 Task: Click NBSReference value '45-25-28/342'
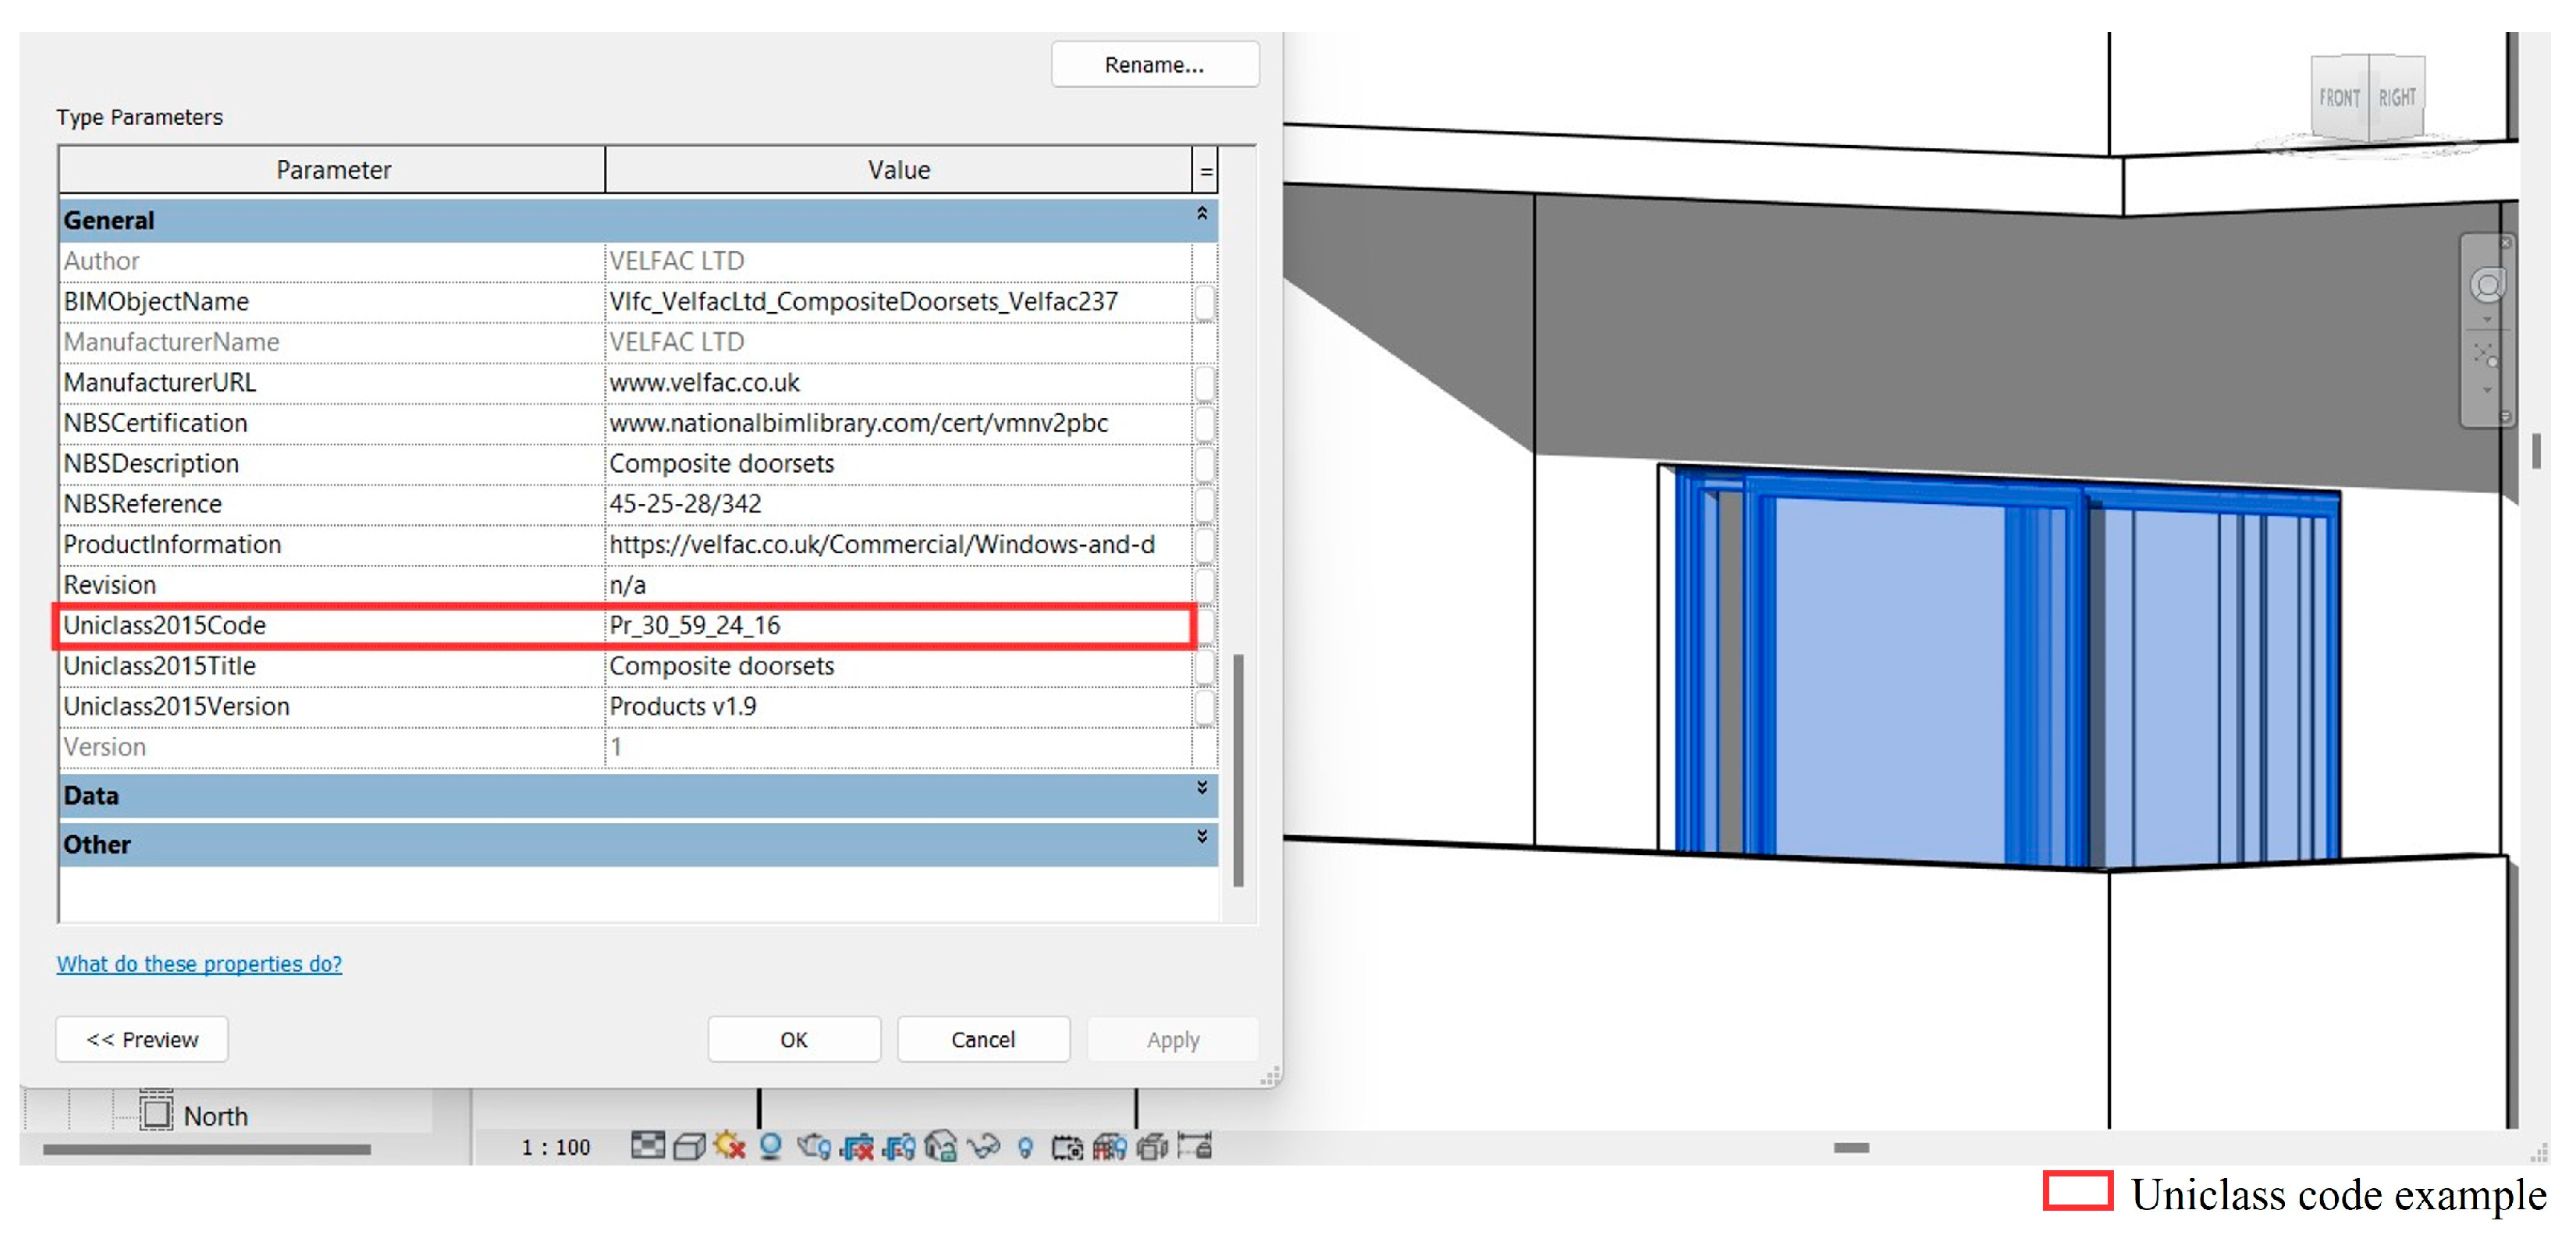coord(685,504)
